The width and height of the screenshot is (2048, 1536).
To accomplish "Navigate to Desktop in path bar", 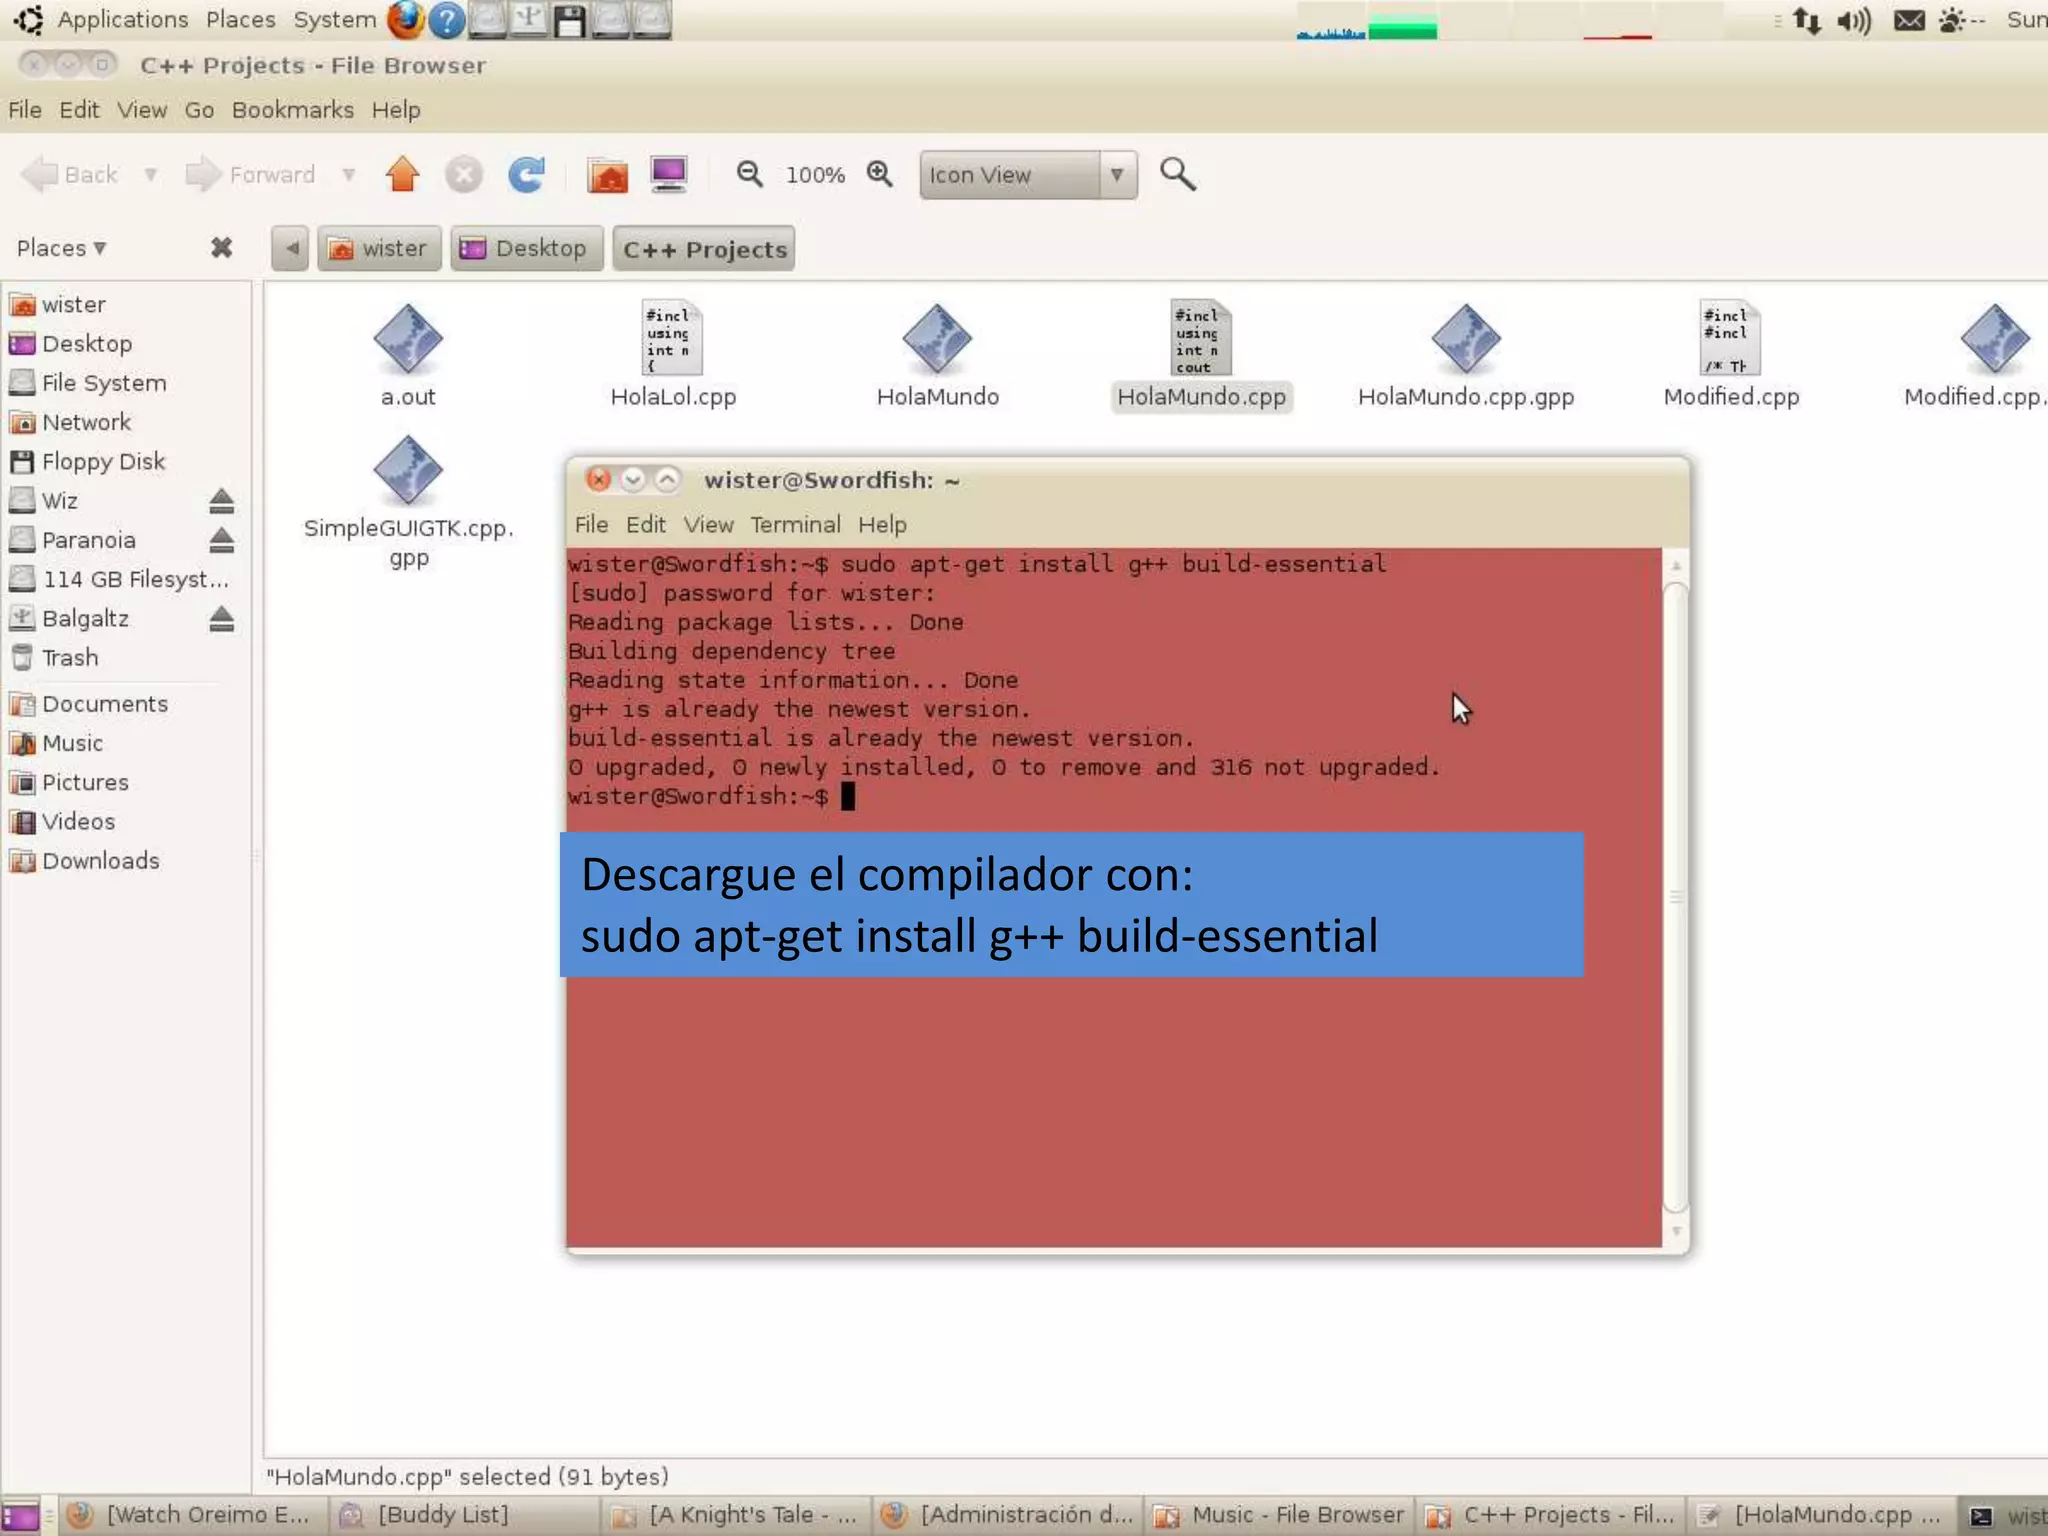I will click(526, 249).
